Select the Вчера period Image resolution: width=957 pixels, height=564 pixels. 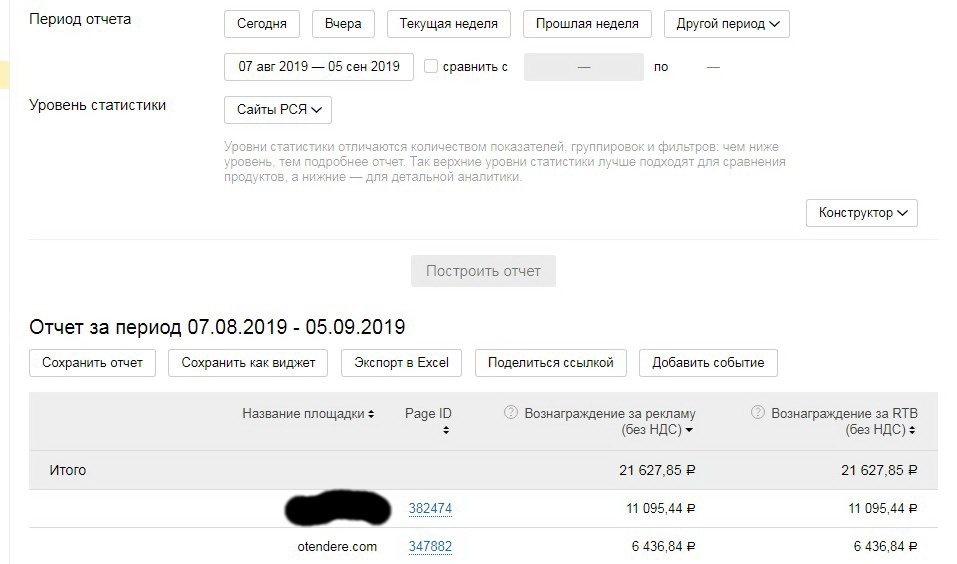click(343, 24)
